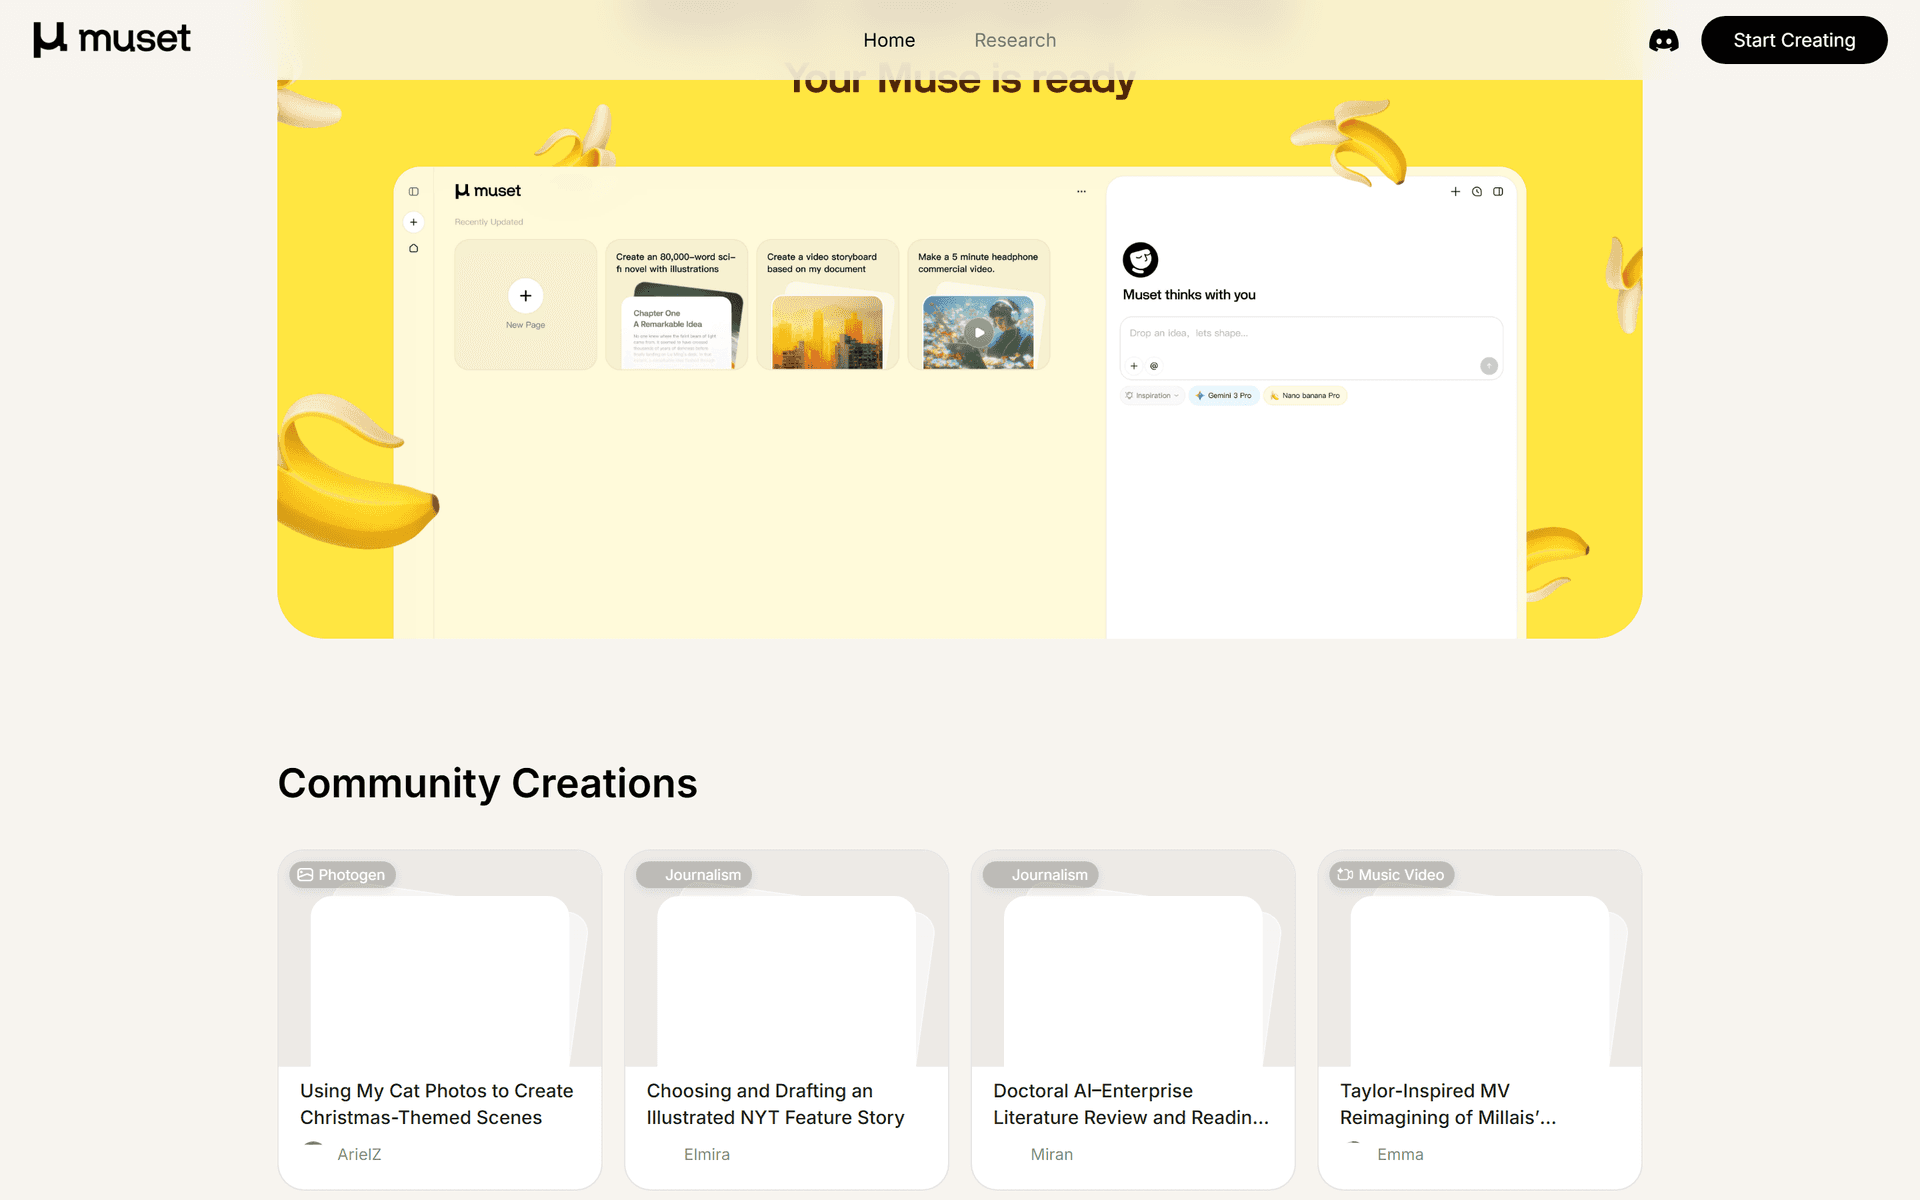
Task: Select the Nano banana Pro model chip
Action: coord(1305,396)
